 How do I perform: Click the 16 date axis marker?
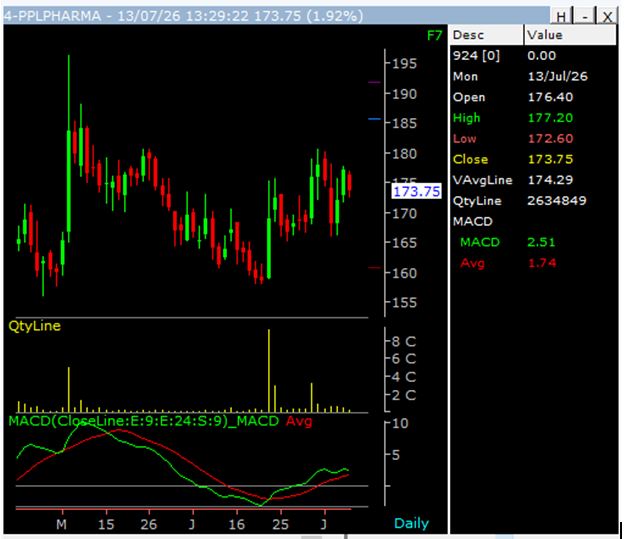(237, 524)
